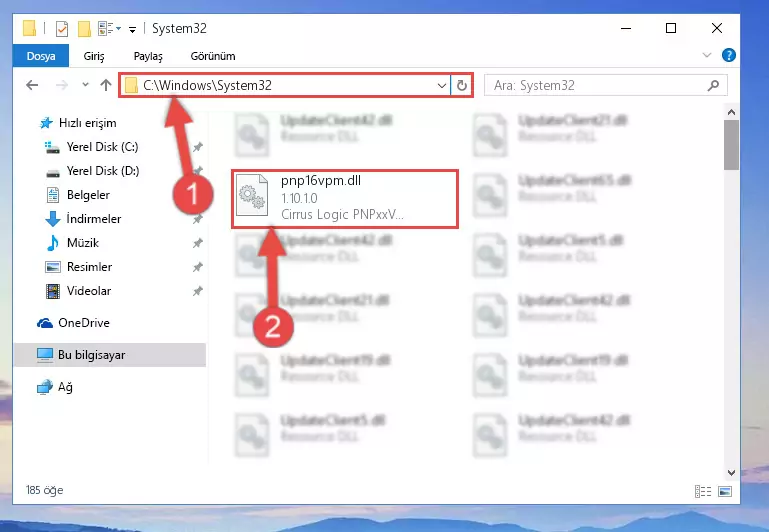769x532 pixels.
Task: Switch to the Görünüm tab
Action: coord(213,56)
